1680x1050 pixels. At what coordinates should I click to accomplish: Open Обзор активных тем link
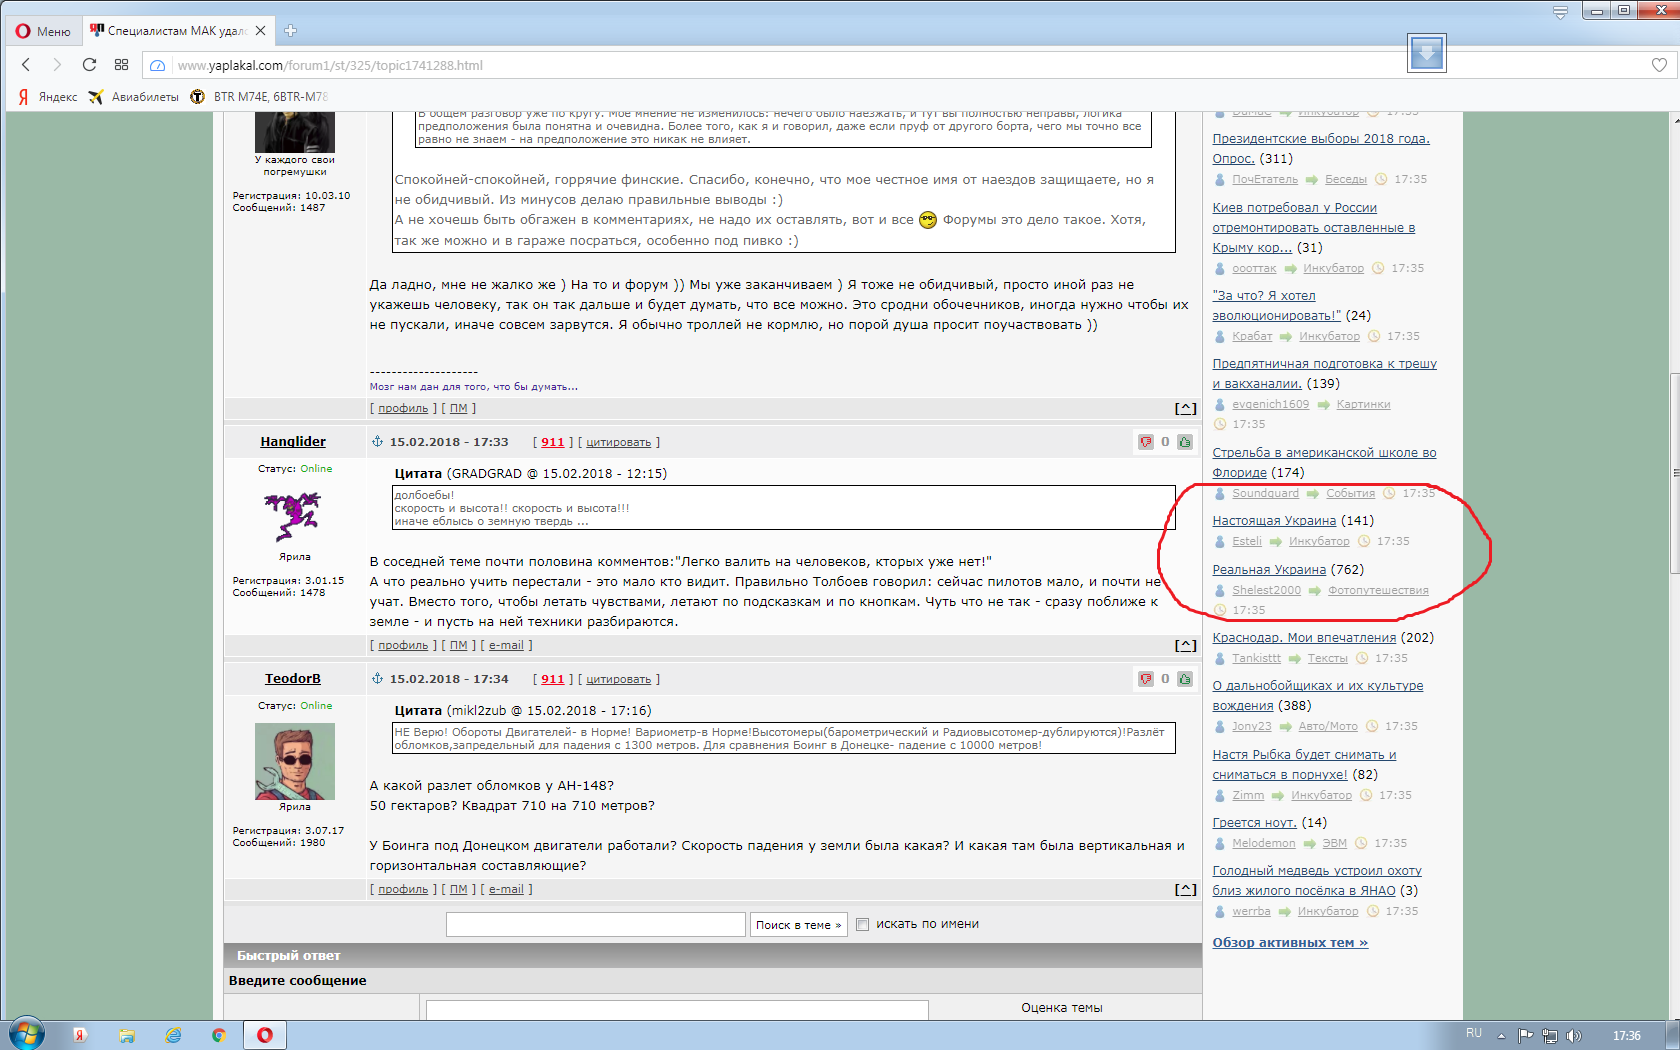tap(1290, 943)
